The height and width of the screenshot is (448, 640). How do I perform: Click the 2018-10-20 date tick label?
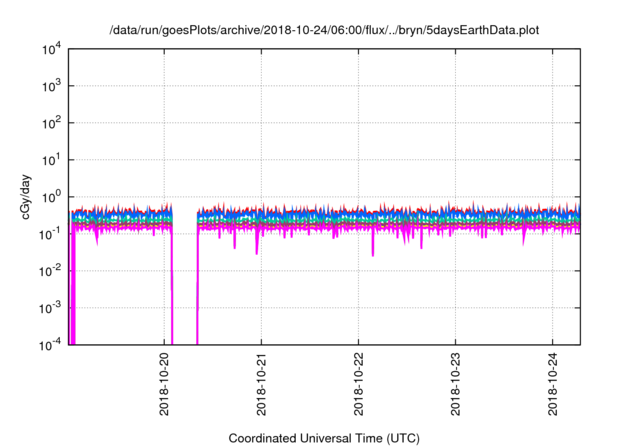tap(164, 384)
